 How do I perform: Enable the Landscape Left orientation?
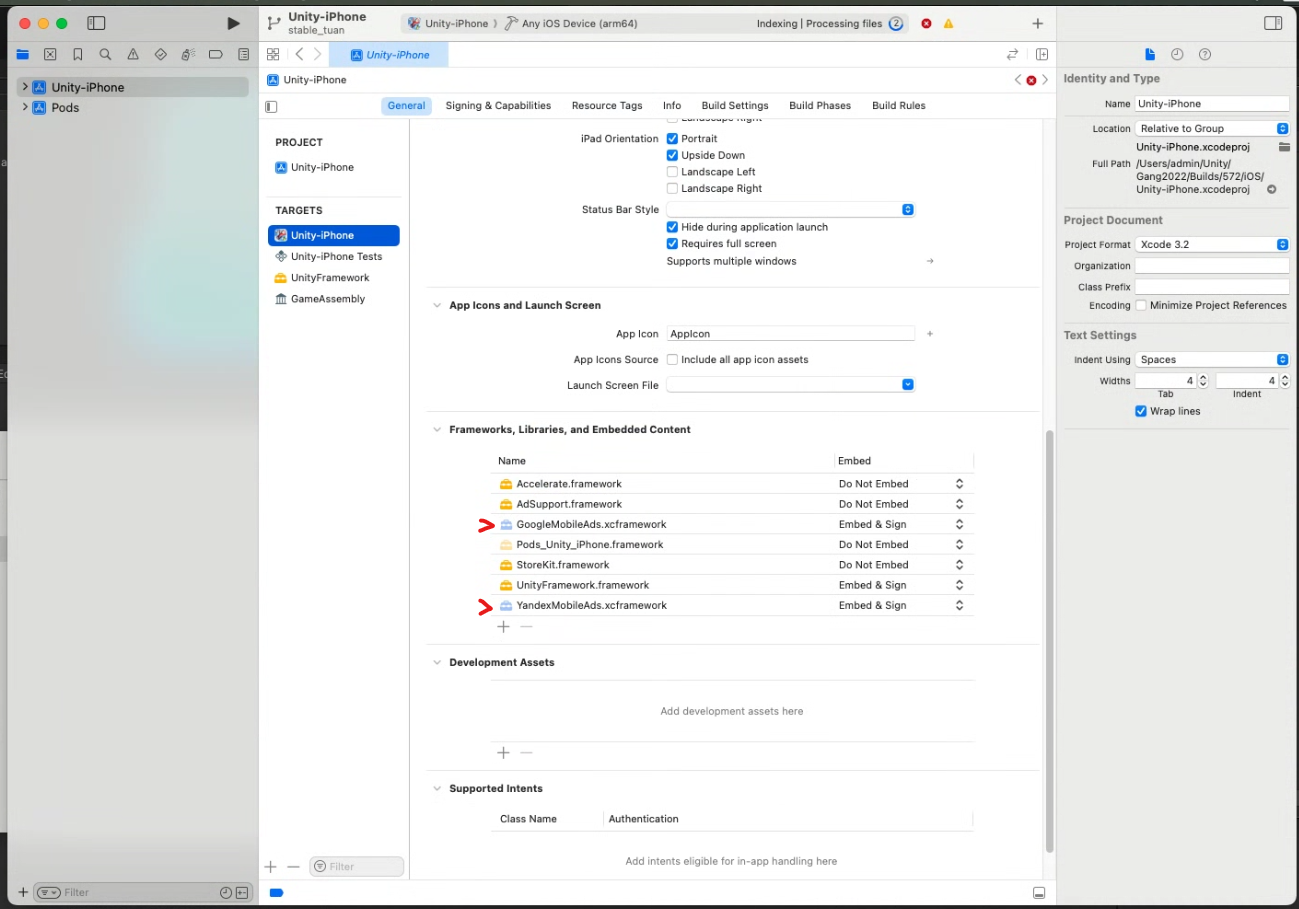pyautogui.click(x=673, y=172)
